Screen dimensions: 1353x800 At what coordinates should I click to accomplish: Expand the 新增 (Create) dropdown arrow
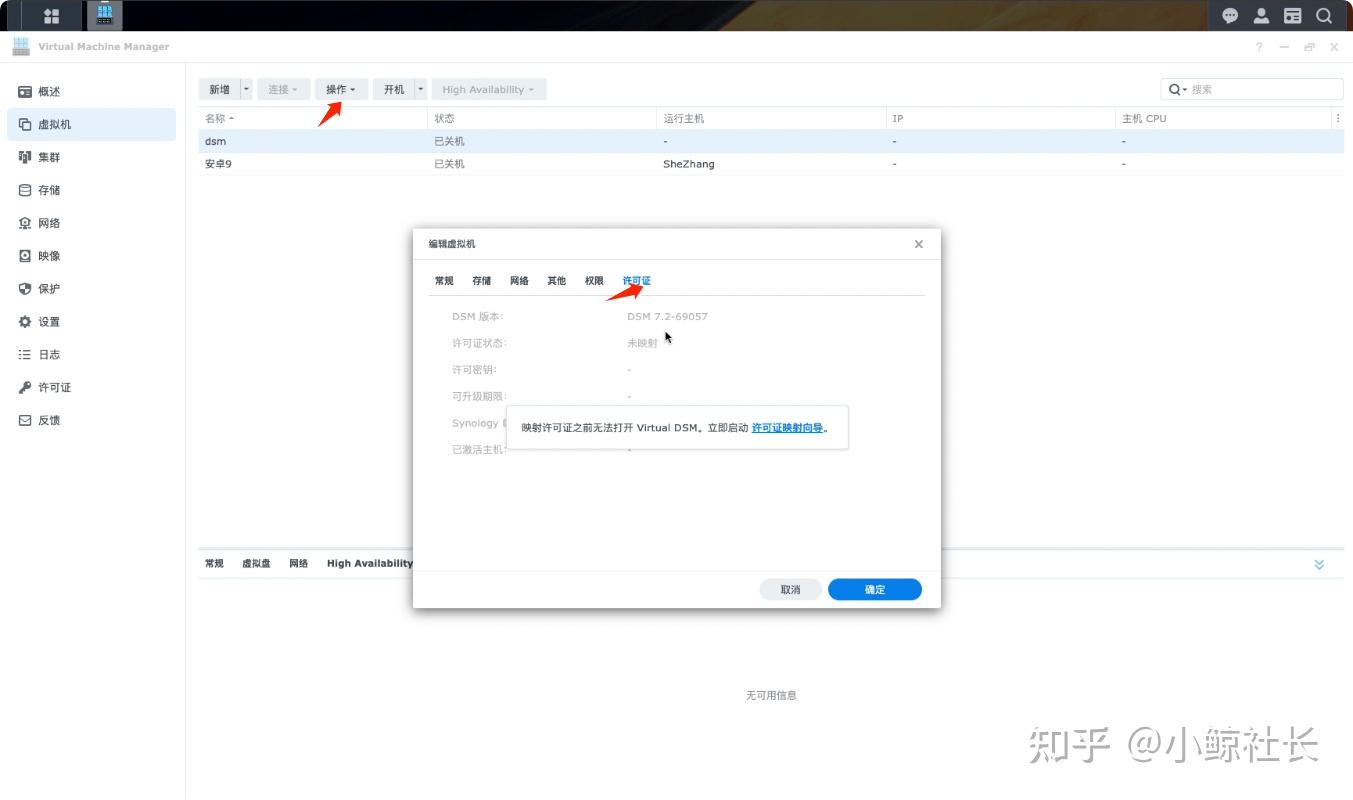(246, 88)
